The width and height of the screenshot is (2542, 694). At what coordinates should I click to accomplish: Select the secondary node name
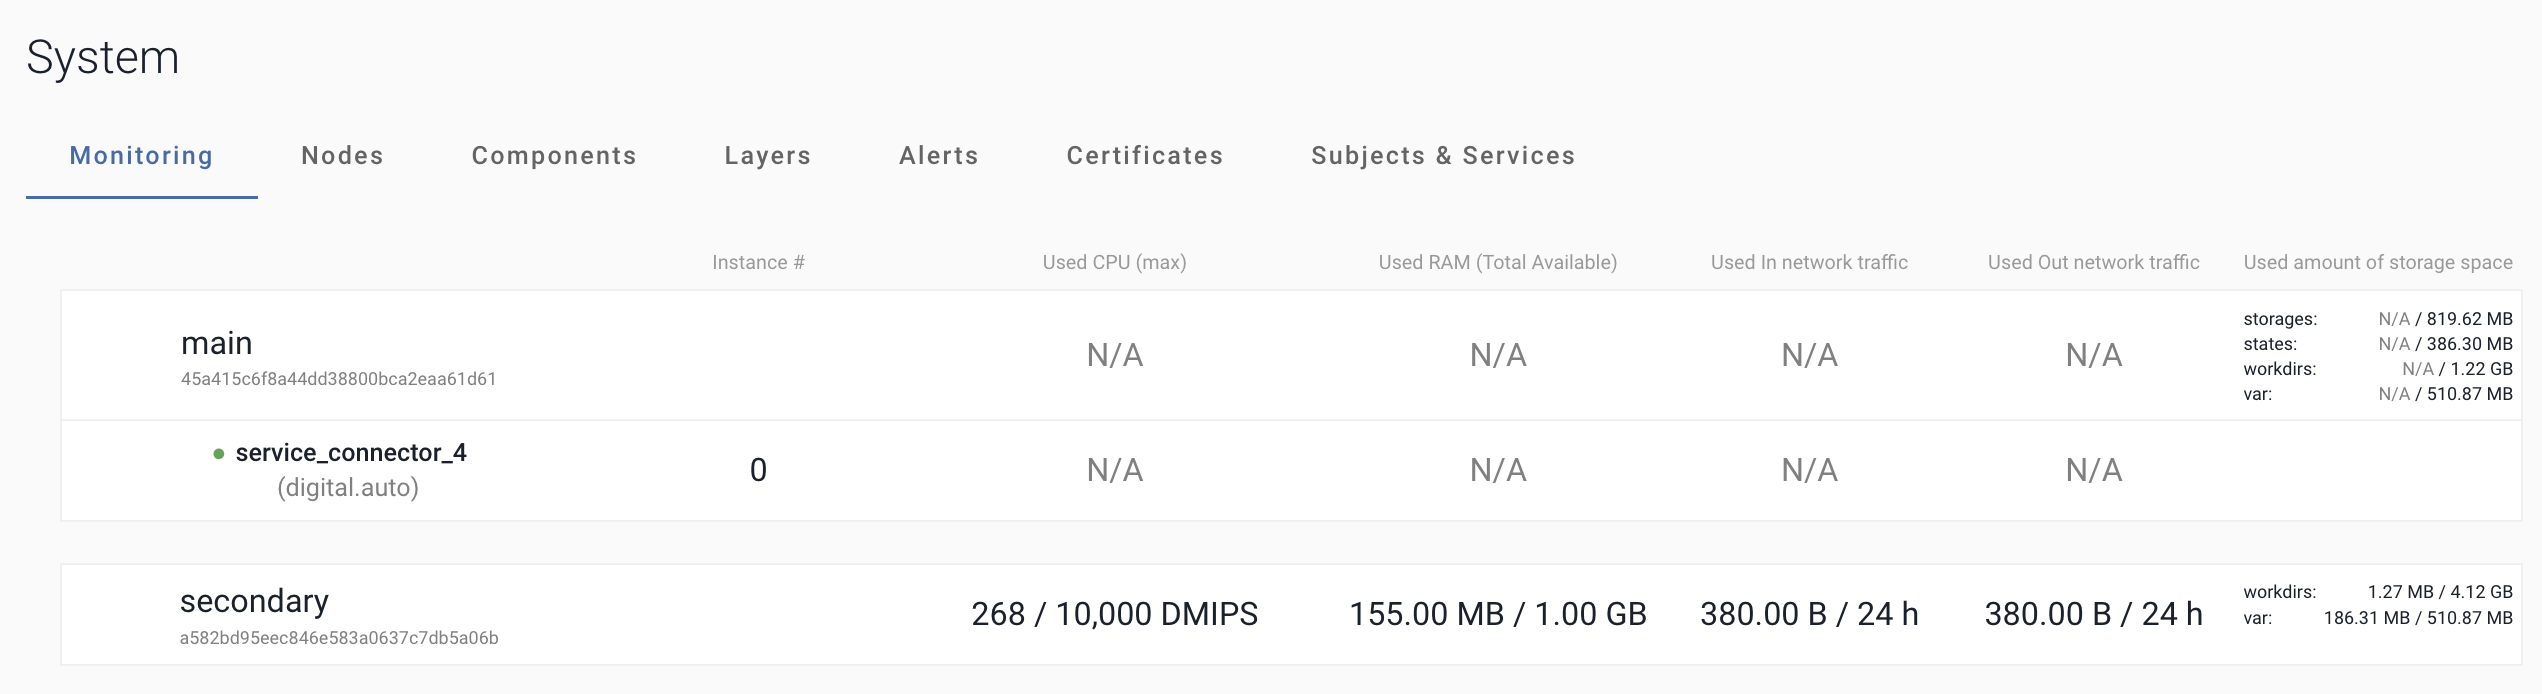coord(254,601)
